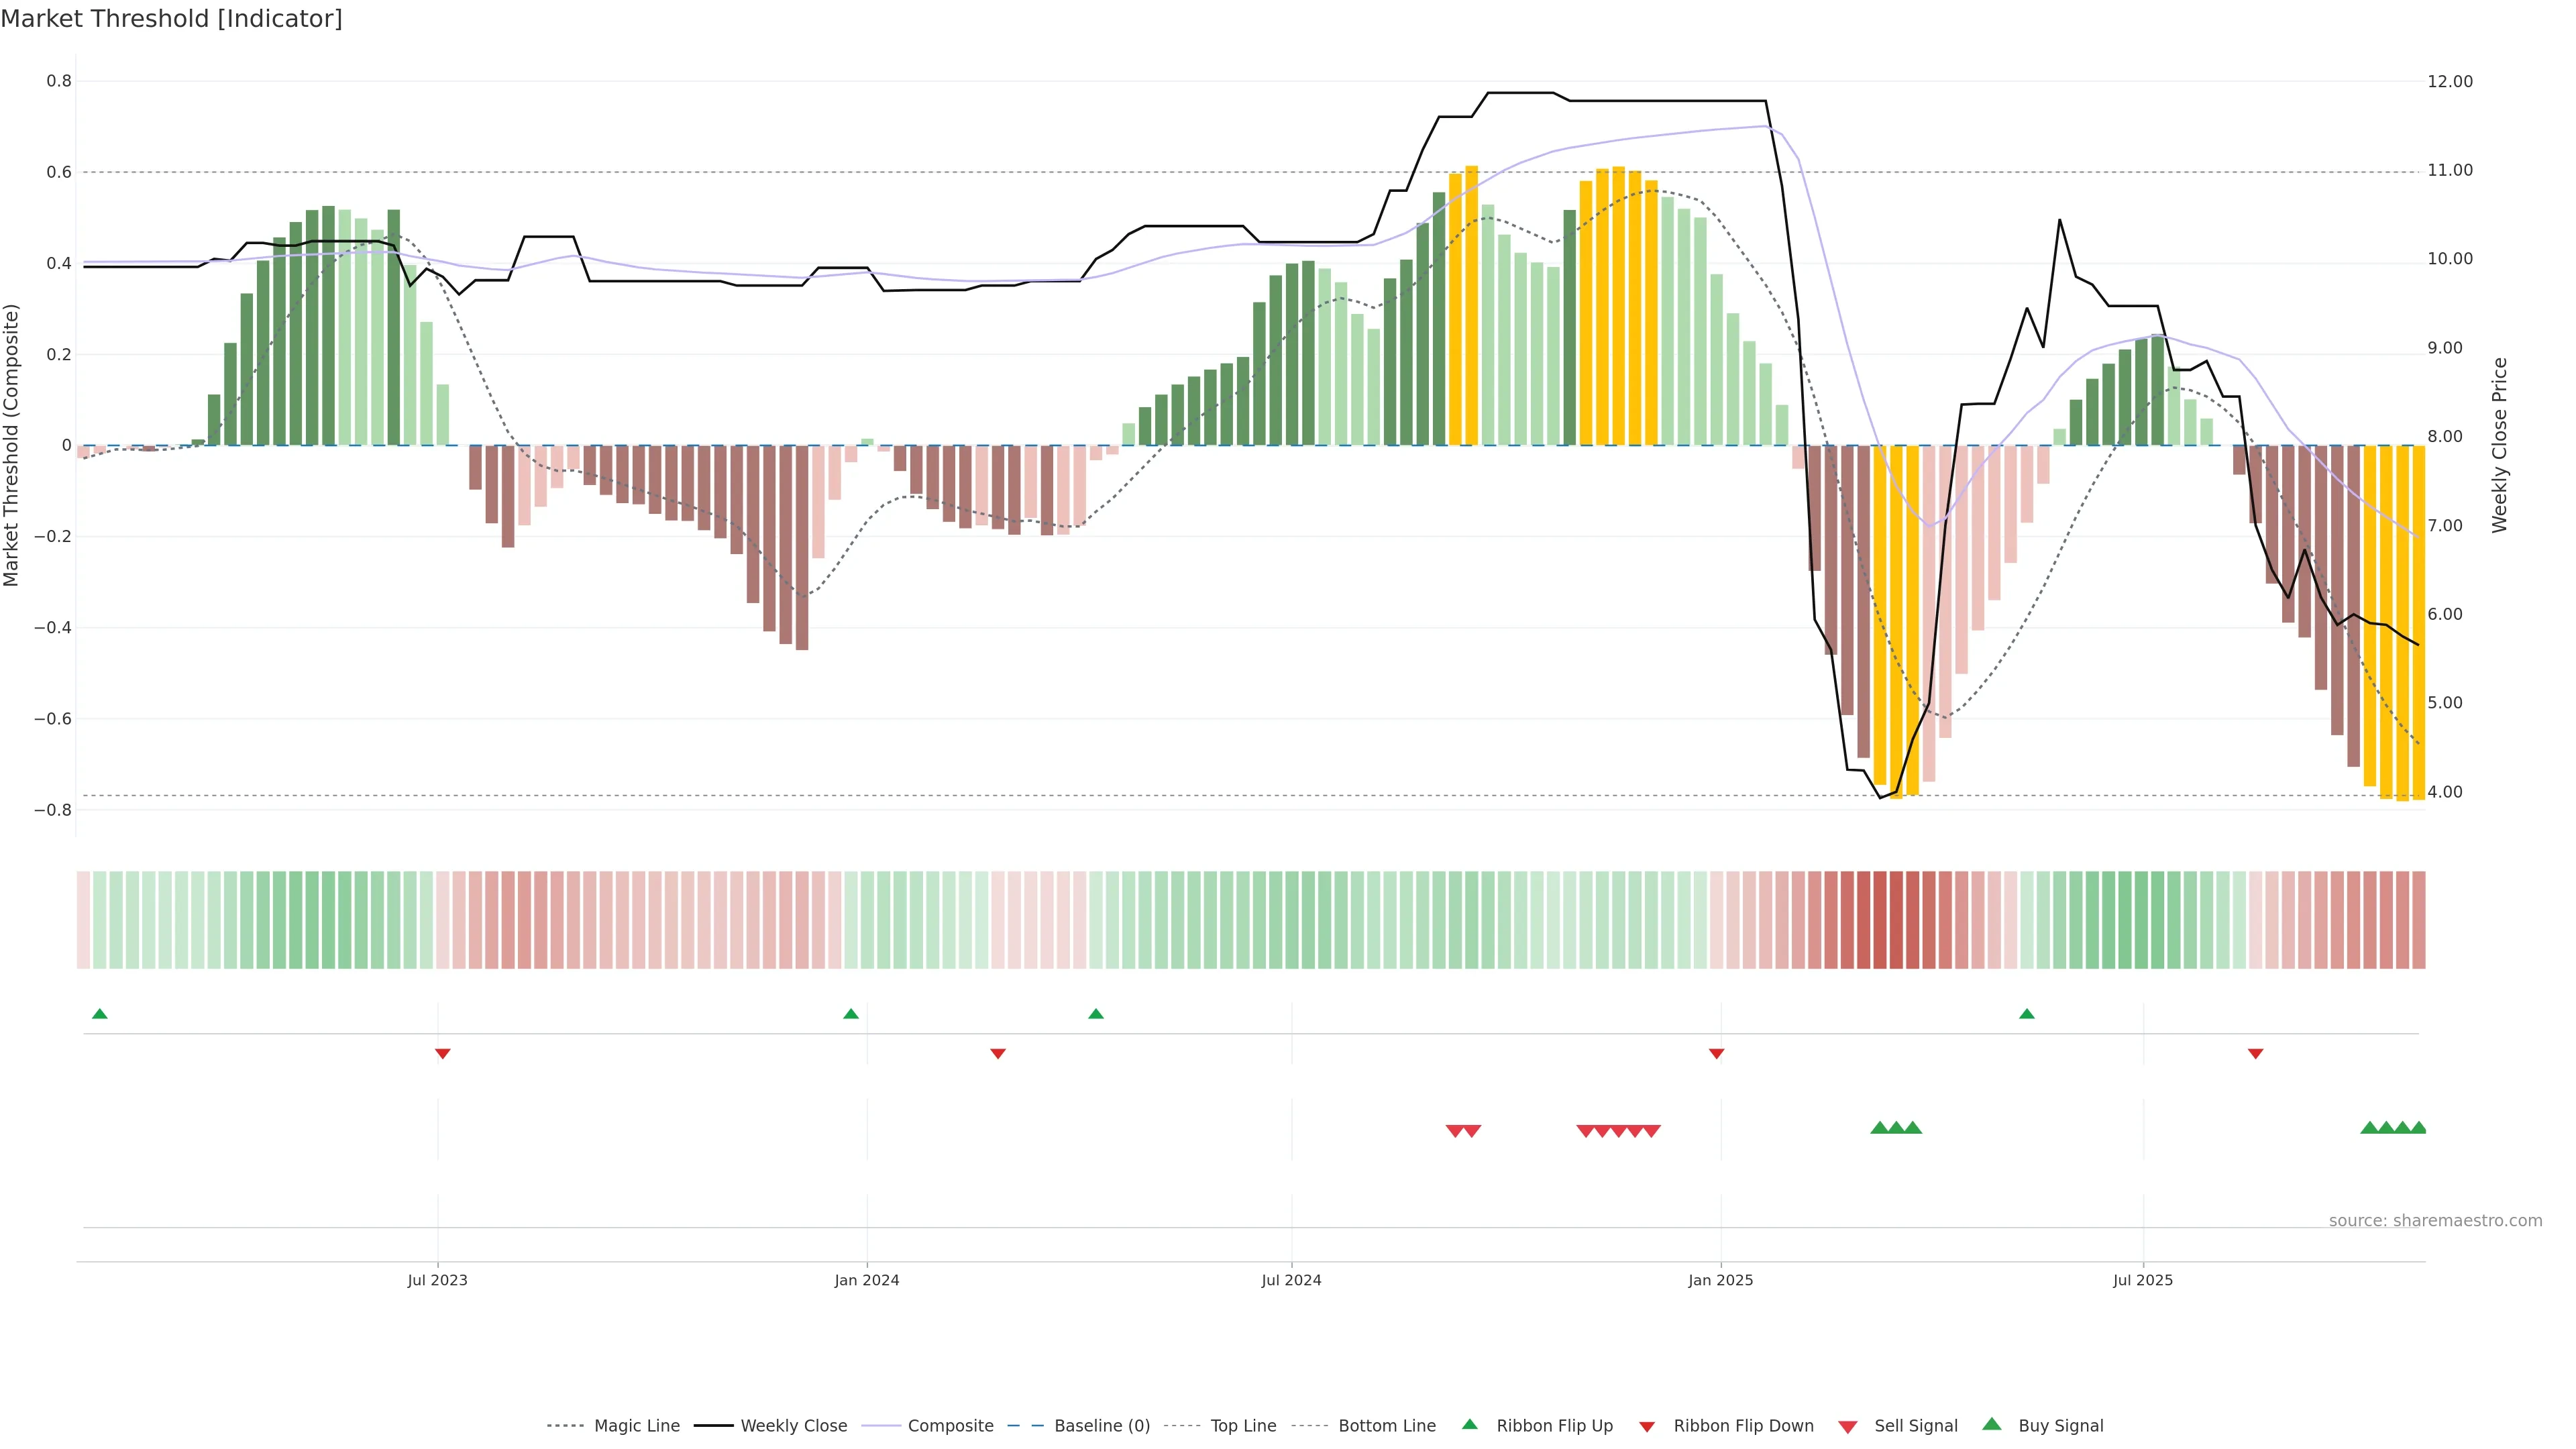Click Ribbon Flip Up legend triangle icon
The height and width of the screenshot is (1449, 2576).
tap(1469, 1424)
